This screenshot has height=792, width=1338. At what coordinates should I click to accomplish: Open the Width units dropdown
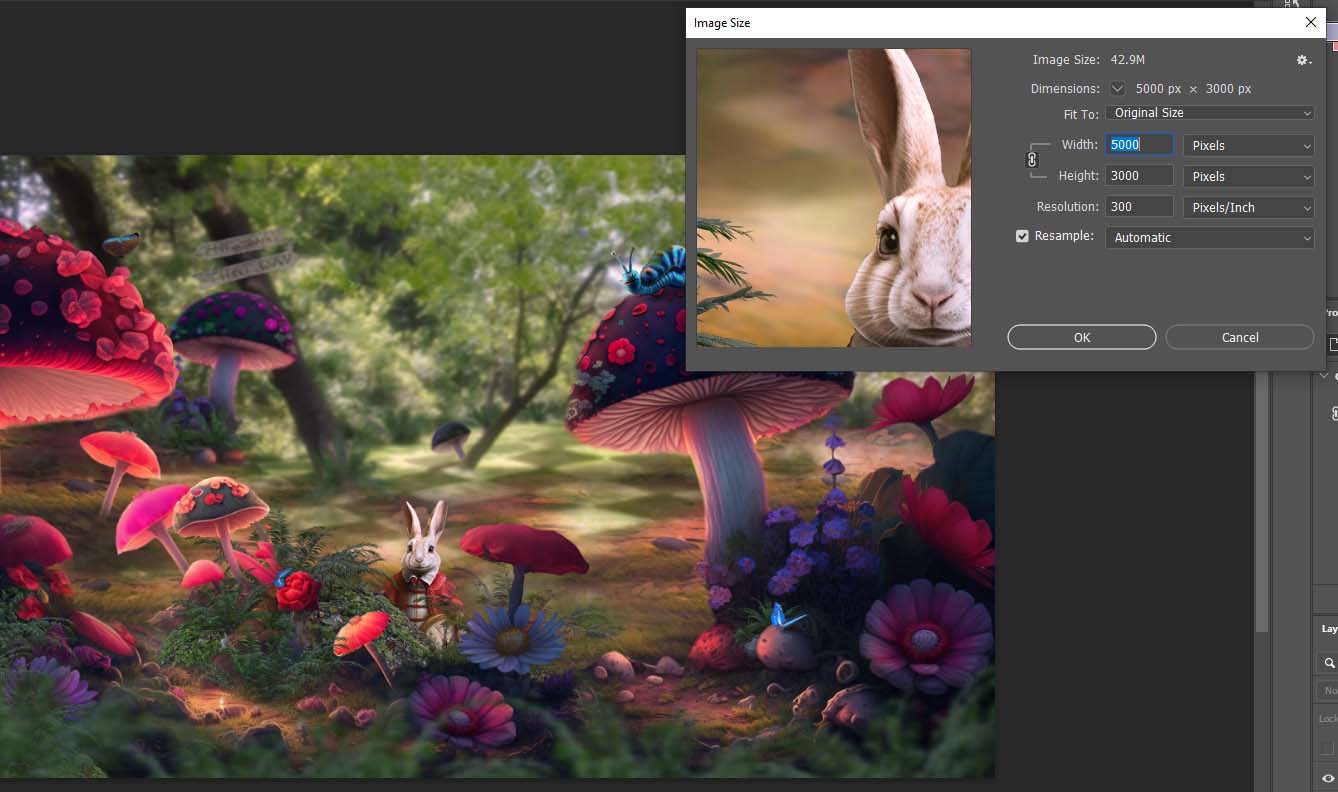(1248, 146)
